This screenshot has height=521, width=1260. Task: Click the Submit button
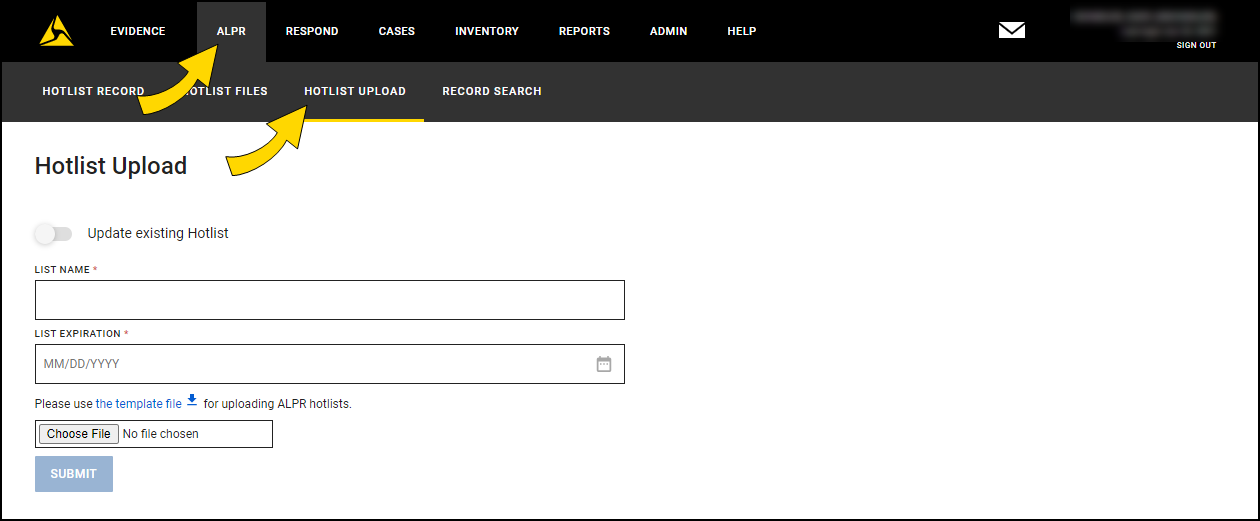(74, 474)
